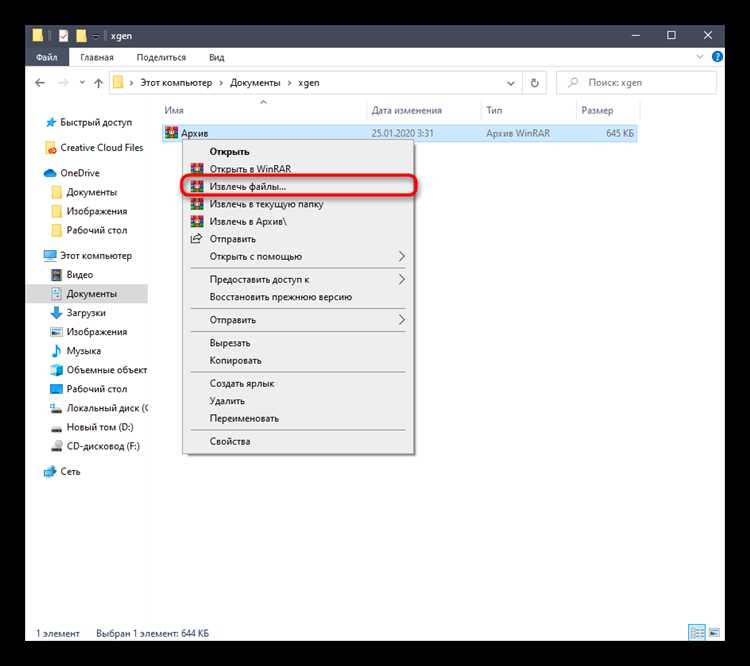Select Извлечь файлы... in the context menu
Image resolution: width=750 pixels, height=666 pixels.
[x=298, y=187]
